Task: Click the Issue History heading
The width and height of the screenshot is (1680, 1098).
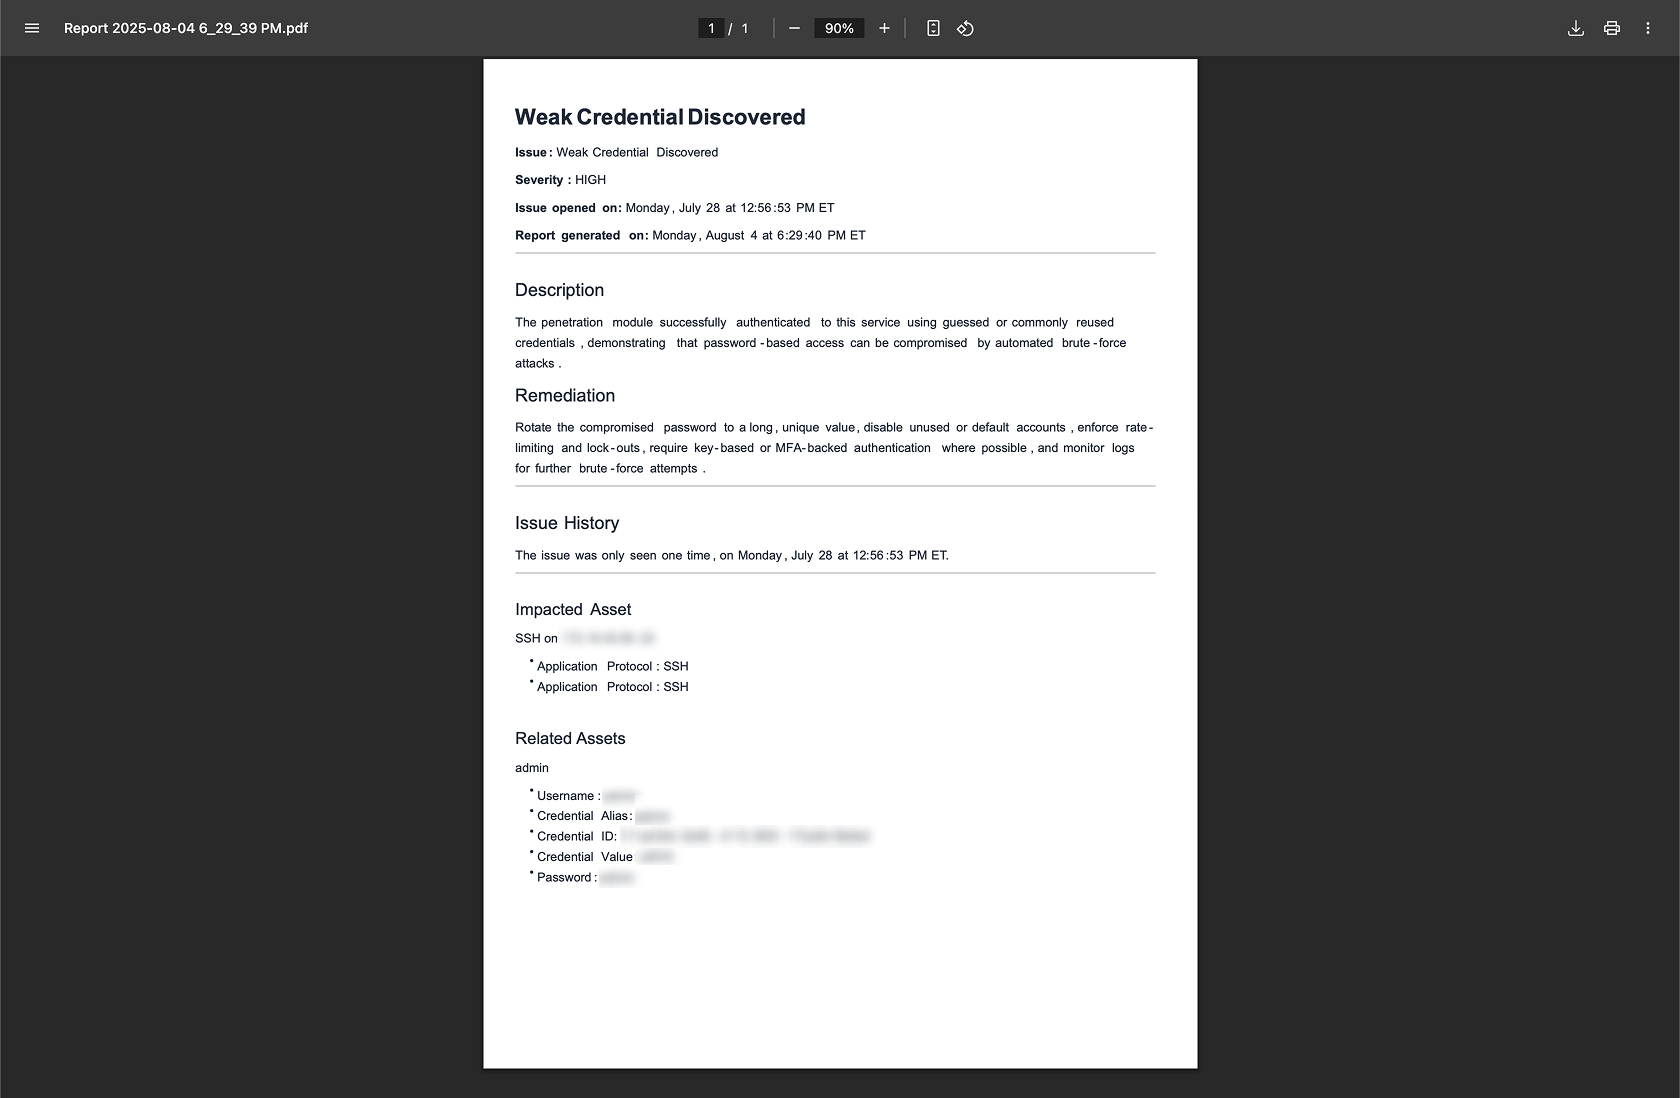Action: coord(567,523)
